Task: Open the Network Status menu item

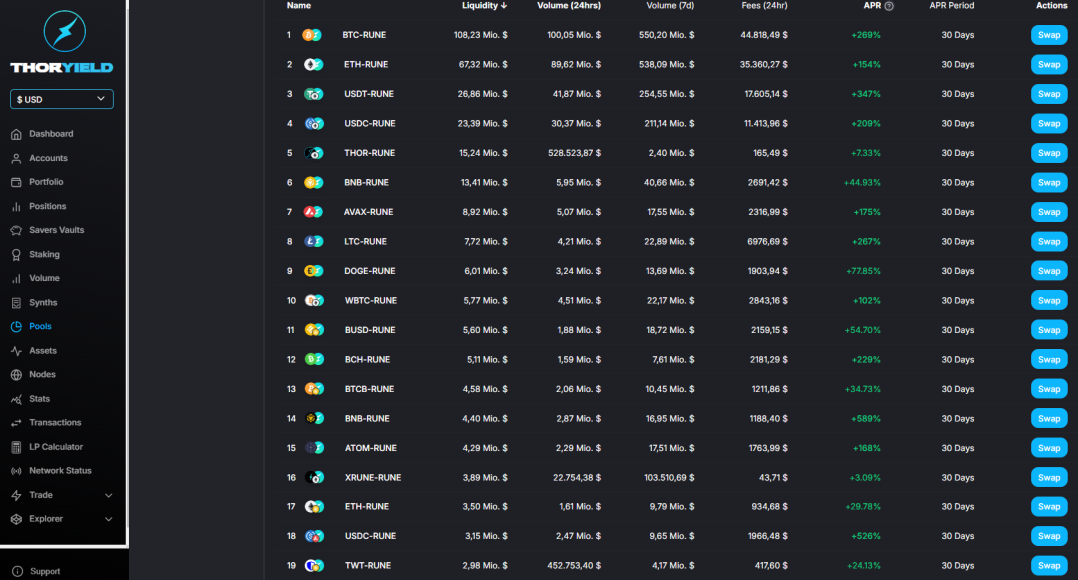Action: (60, 471)
